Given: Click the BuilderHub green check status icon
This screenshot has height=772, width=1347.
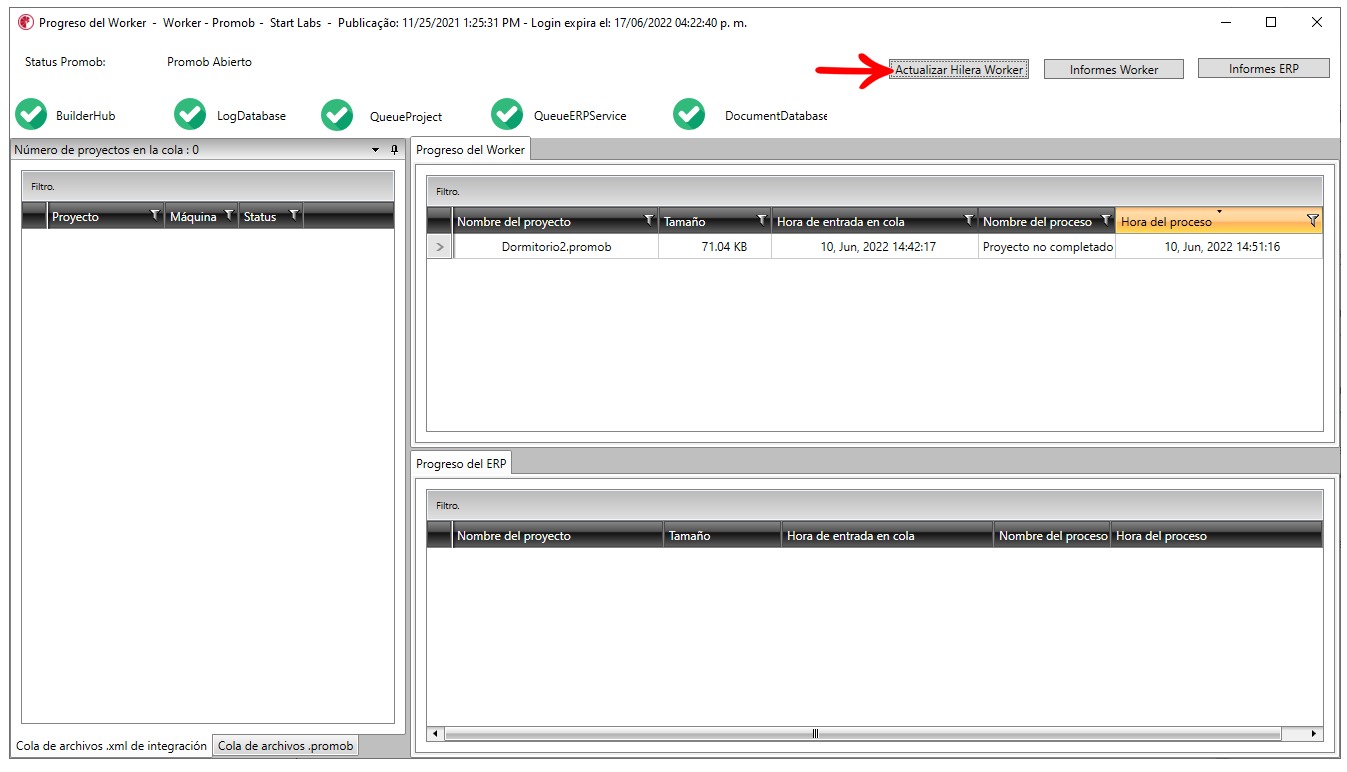Looking at the screenshot, I should (x=32, y=115).
